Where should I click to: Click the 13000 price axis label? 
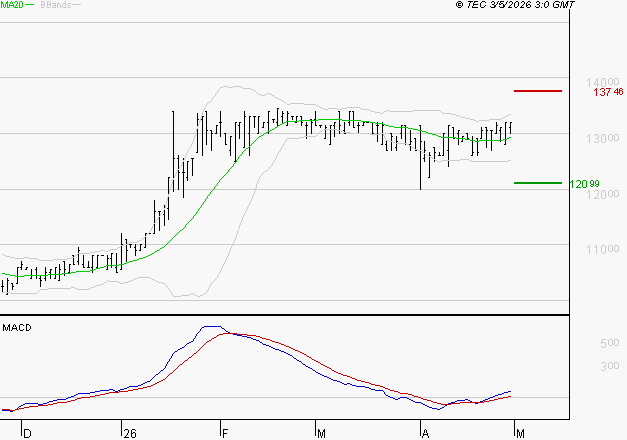[603, 138]
